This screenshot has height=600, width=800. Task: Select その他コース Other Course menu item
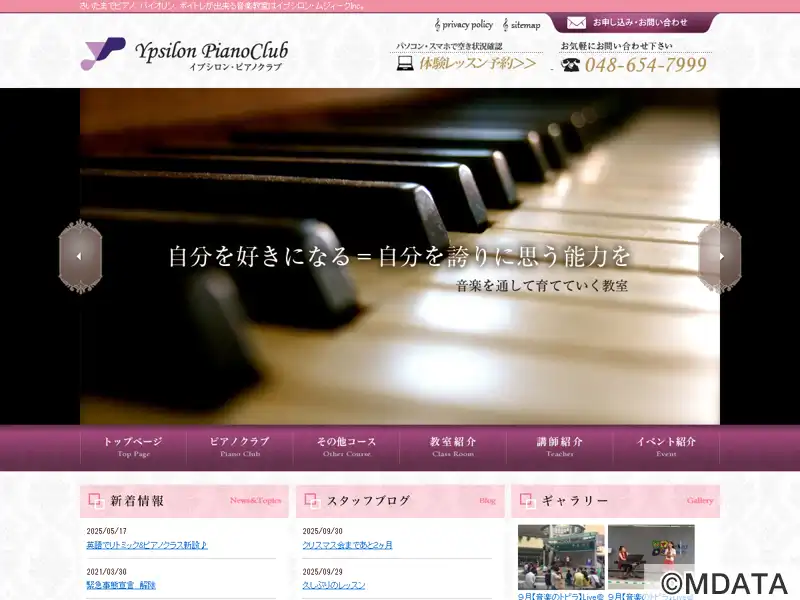tap(346, 446)
